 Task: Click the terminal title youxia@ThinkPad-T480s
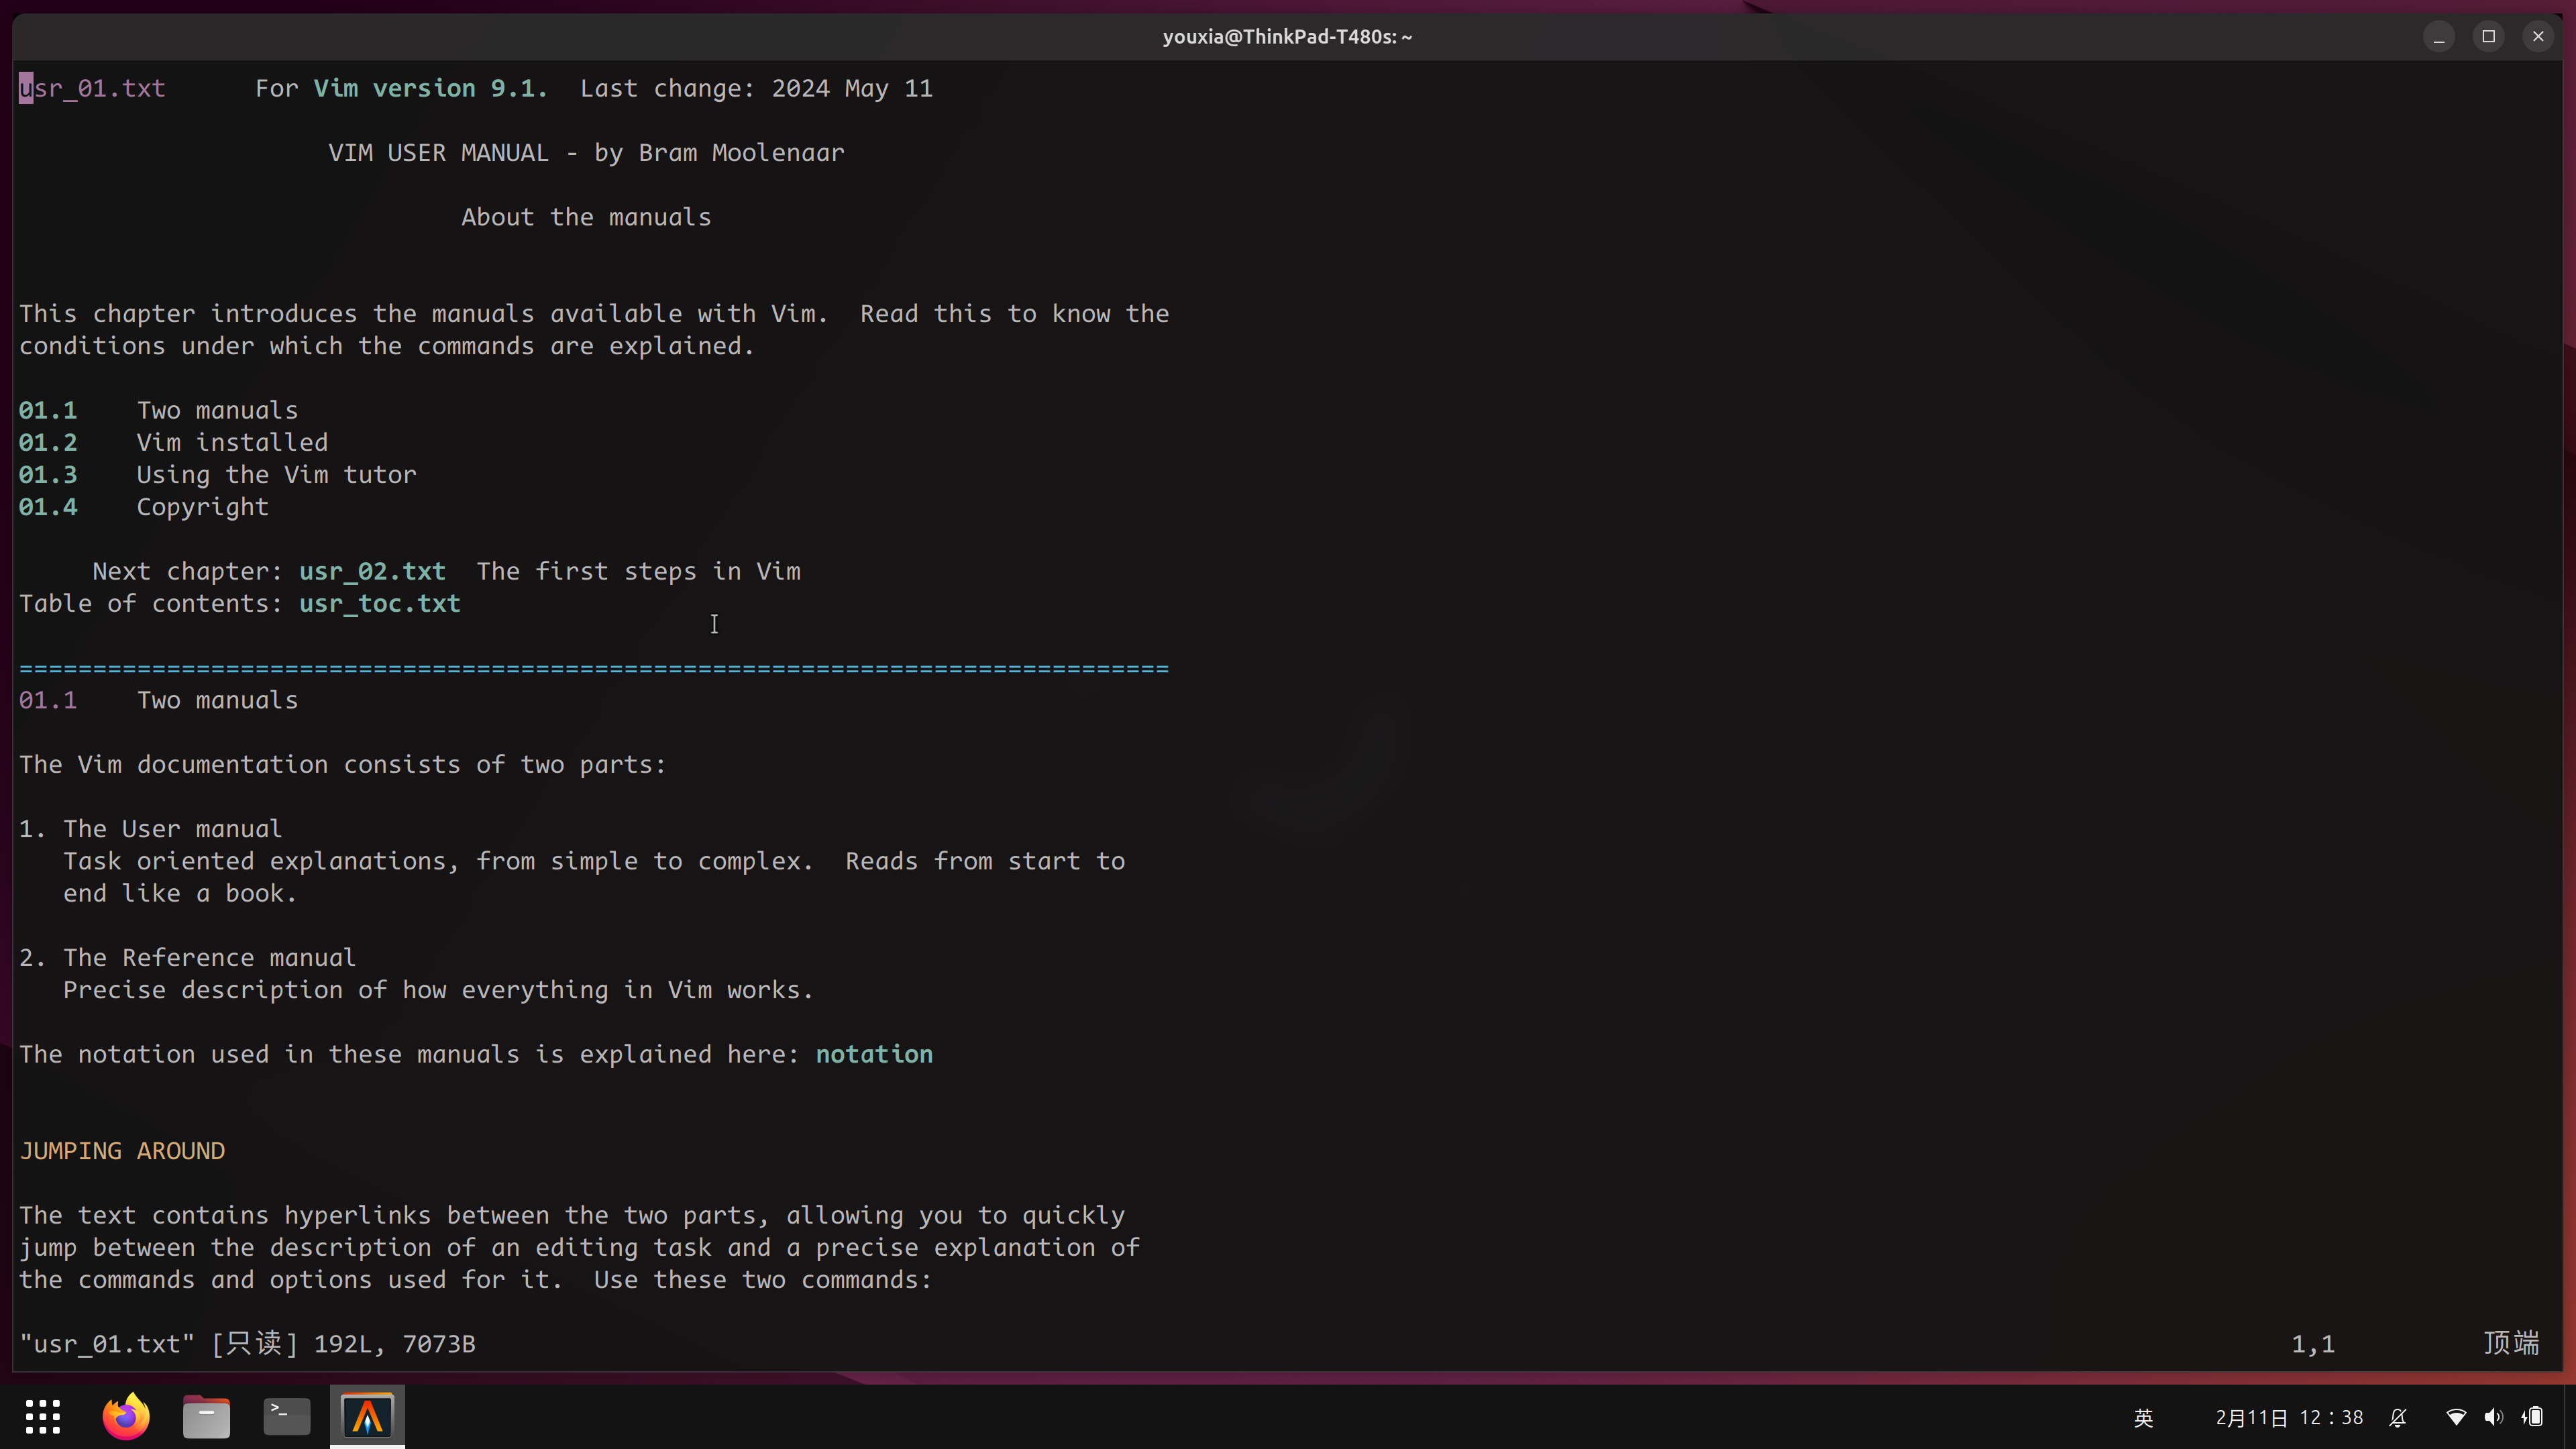point(1287,36)
